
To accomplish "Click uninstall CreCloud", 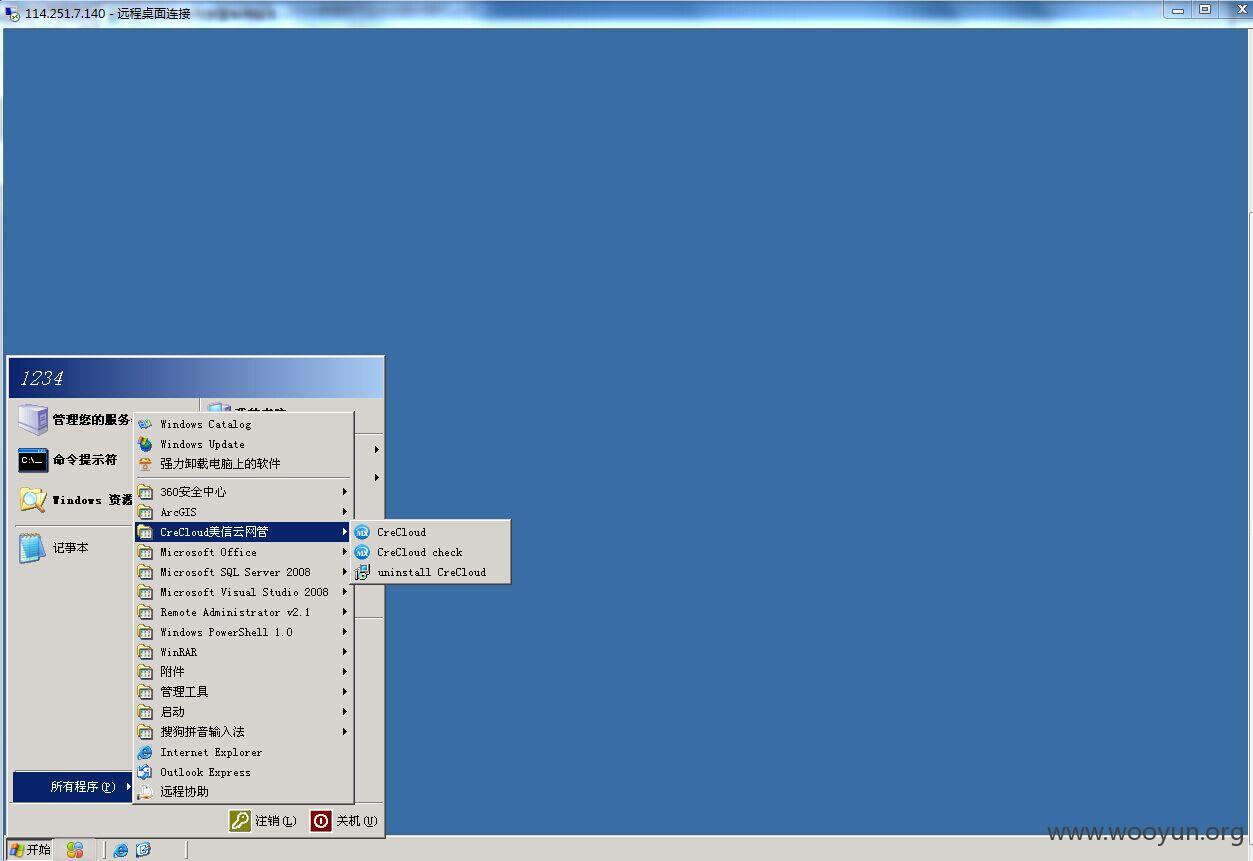I will tap(431, 572).
